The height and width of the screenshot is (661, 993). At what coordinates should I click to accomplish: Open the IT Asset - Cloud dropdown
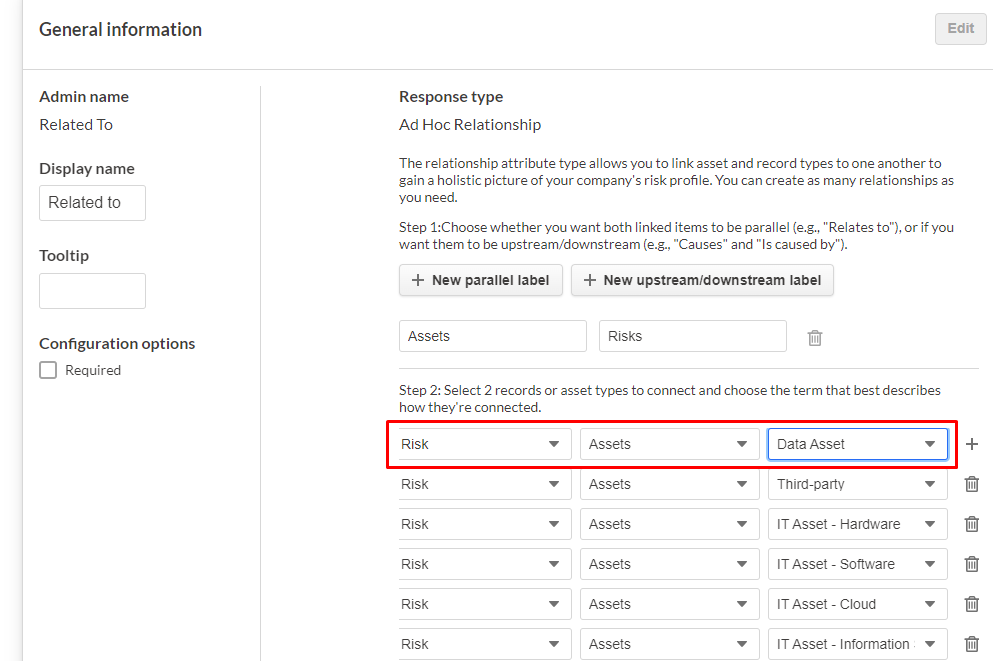coord(857,603)
